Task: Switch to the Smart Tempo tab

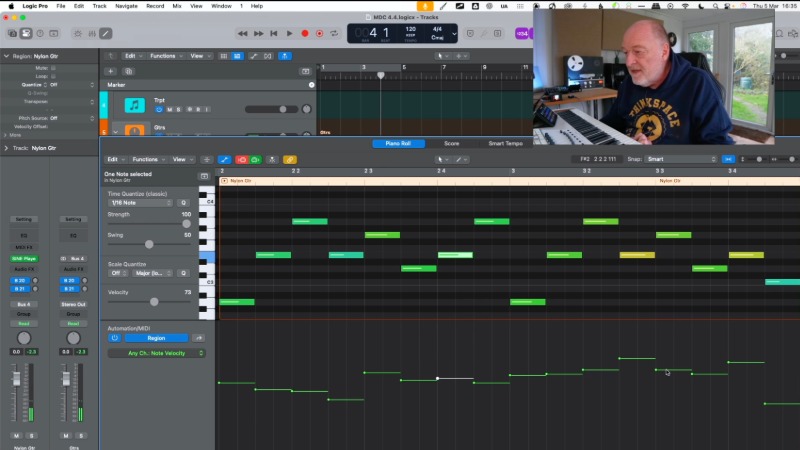Action: click(505, 143)
